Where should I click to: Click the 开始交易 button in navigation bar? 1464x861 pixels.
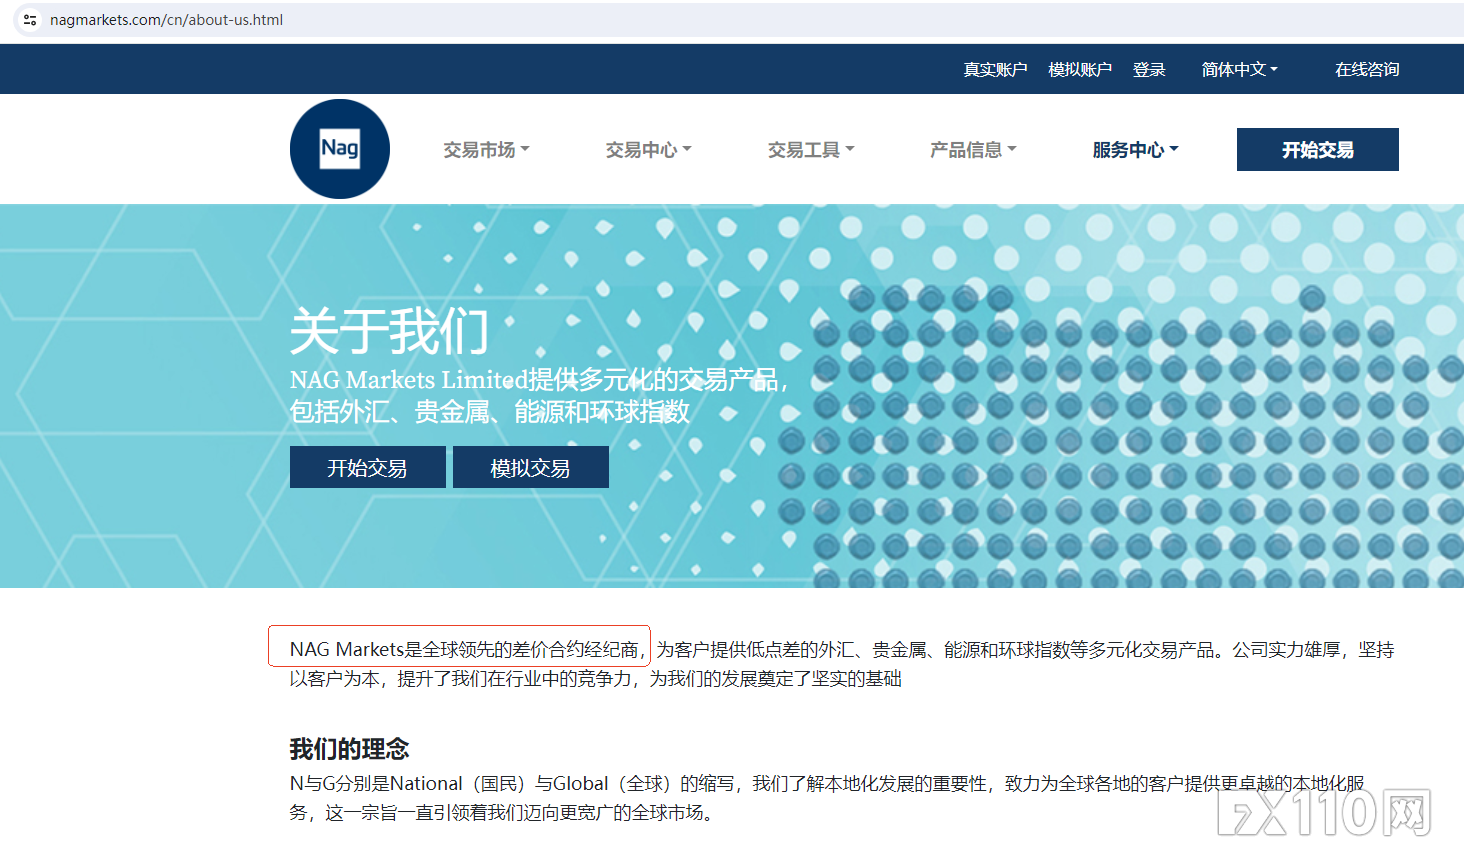coord(1318,150)
